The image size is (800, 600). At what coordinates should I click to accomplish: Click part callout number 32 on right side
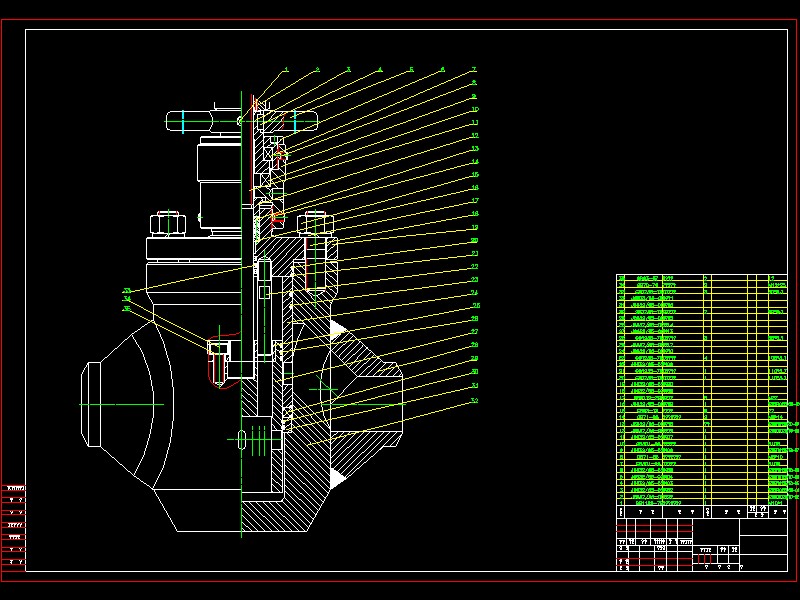click(474, 400)
